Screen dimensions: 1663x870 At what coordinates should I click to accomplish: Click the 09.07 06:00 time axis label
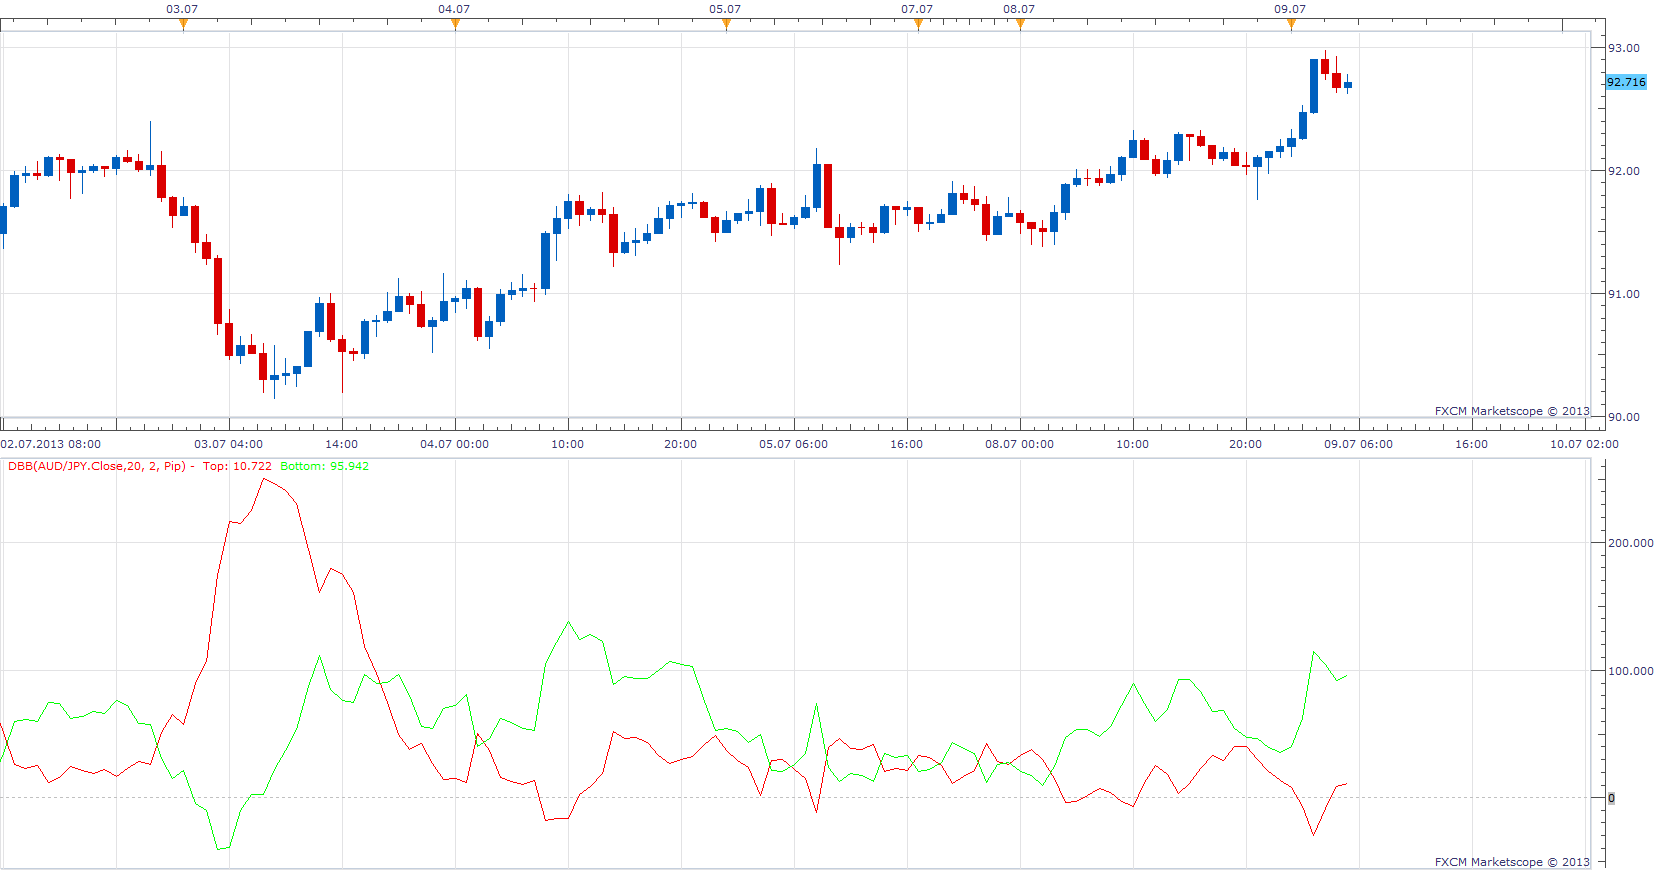[x=1358, y=444]
